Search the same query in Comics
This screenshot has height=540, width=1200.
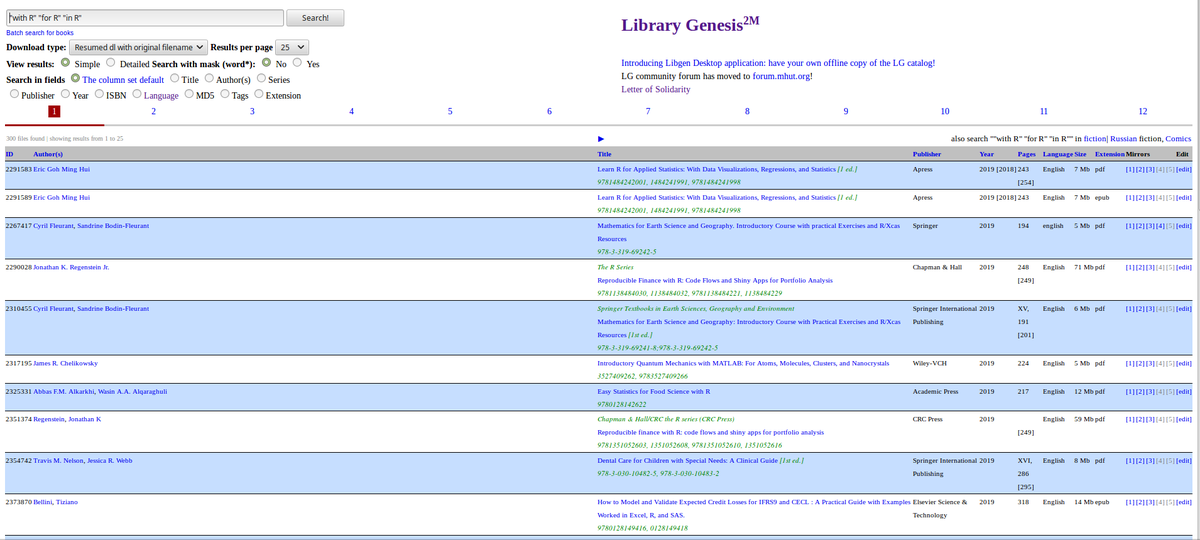[1179, 138]
